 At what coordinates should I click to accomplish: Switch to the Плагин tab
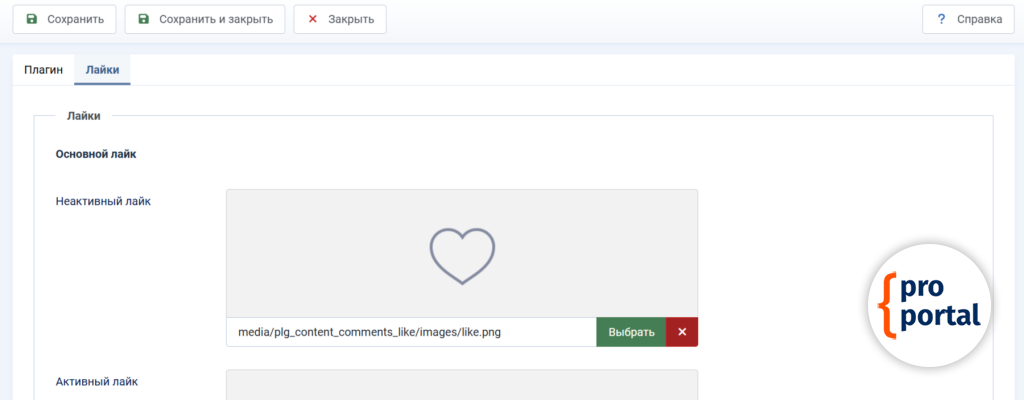43,70
